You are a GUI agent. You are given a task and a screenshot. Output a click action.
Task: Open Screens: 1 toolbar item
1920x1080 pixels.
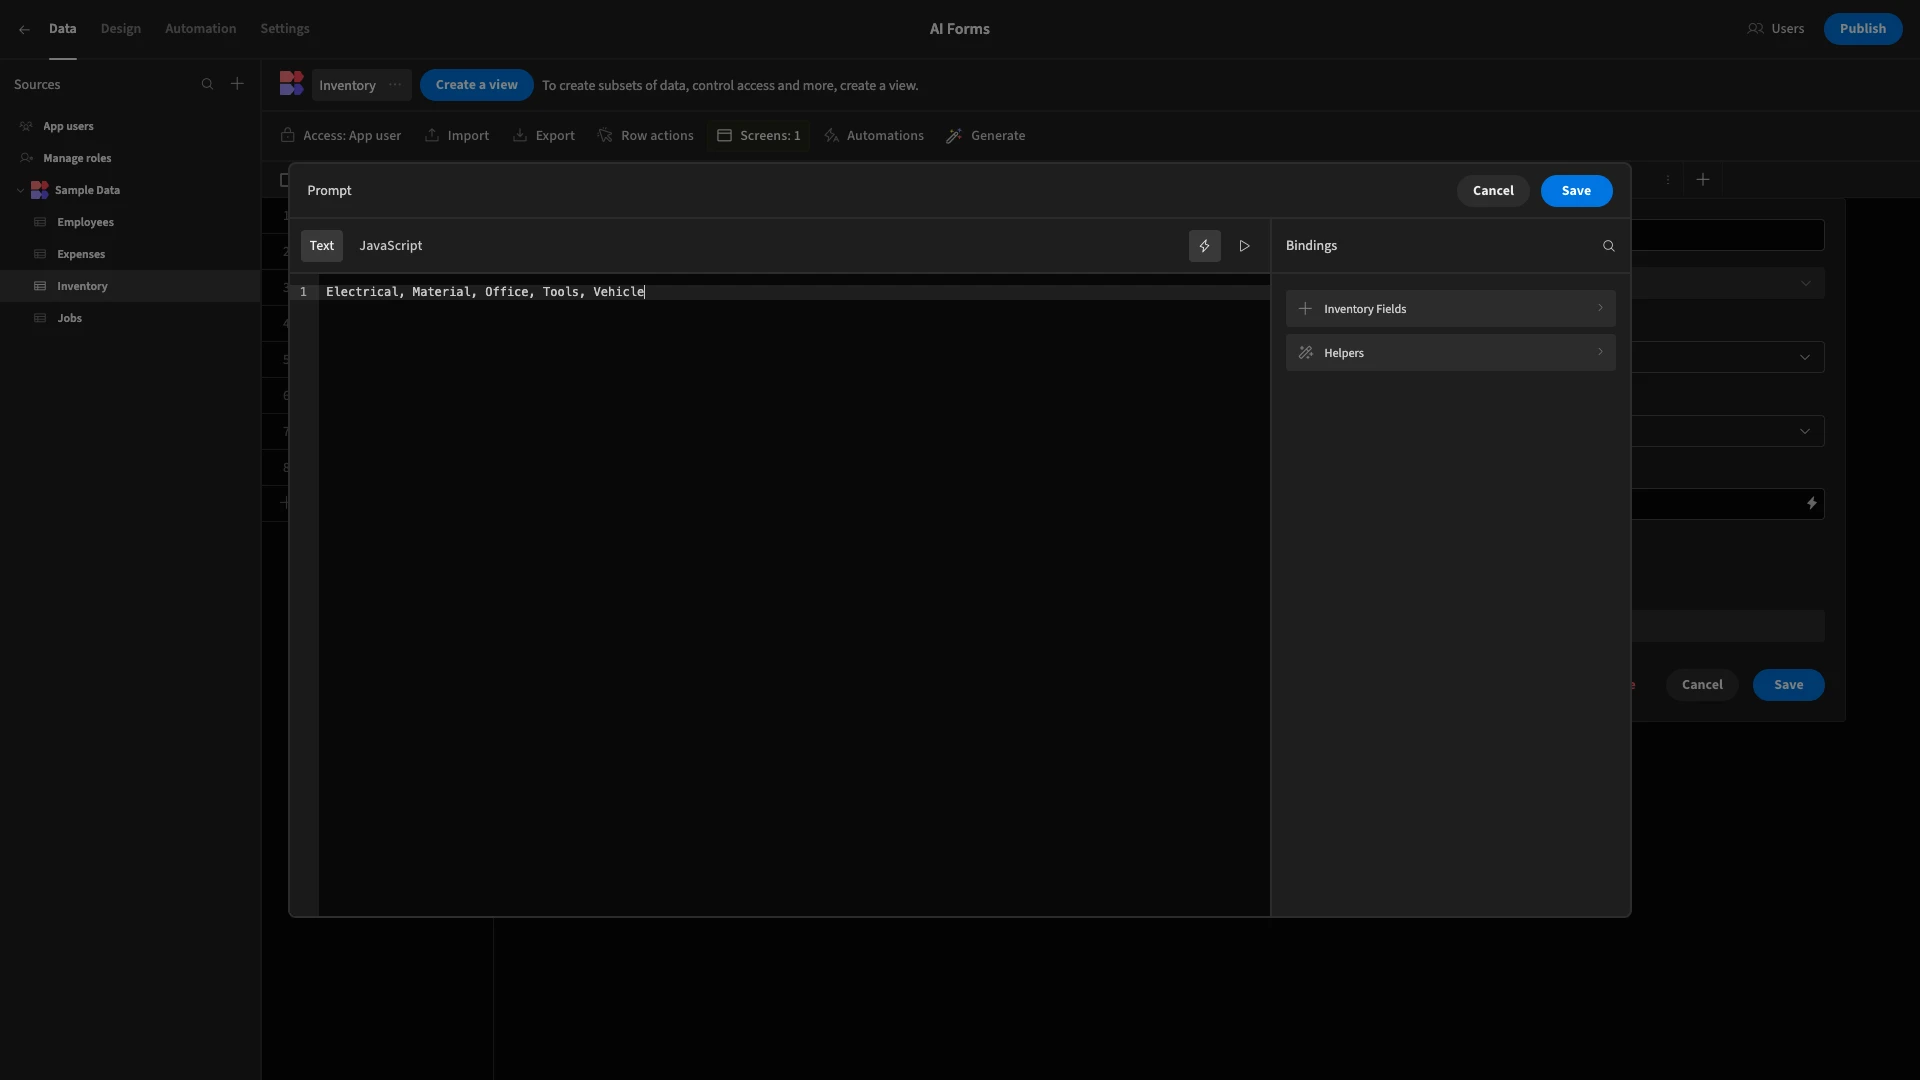pos(759,136)
